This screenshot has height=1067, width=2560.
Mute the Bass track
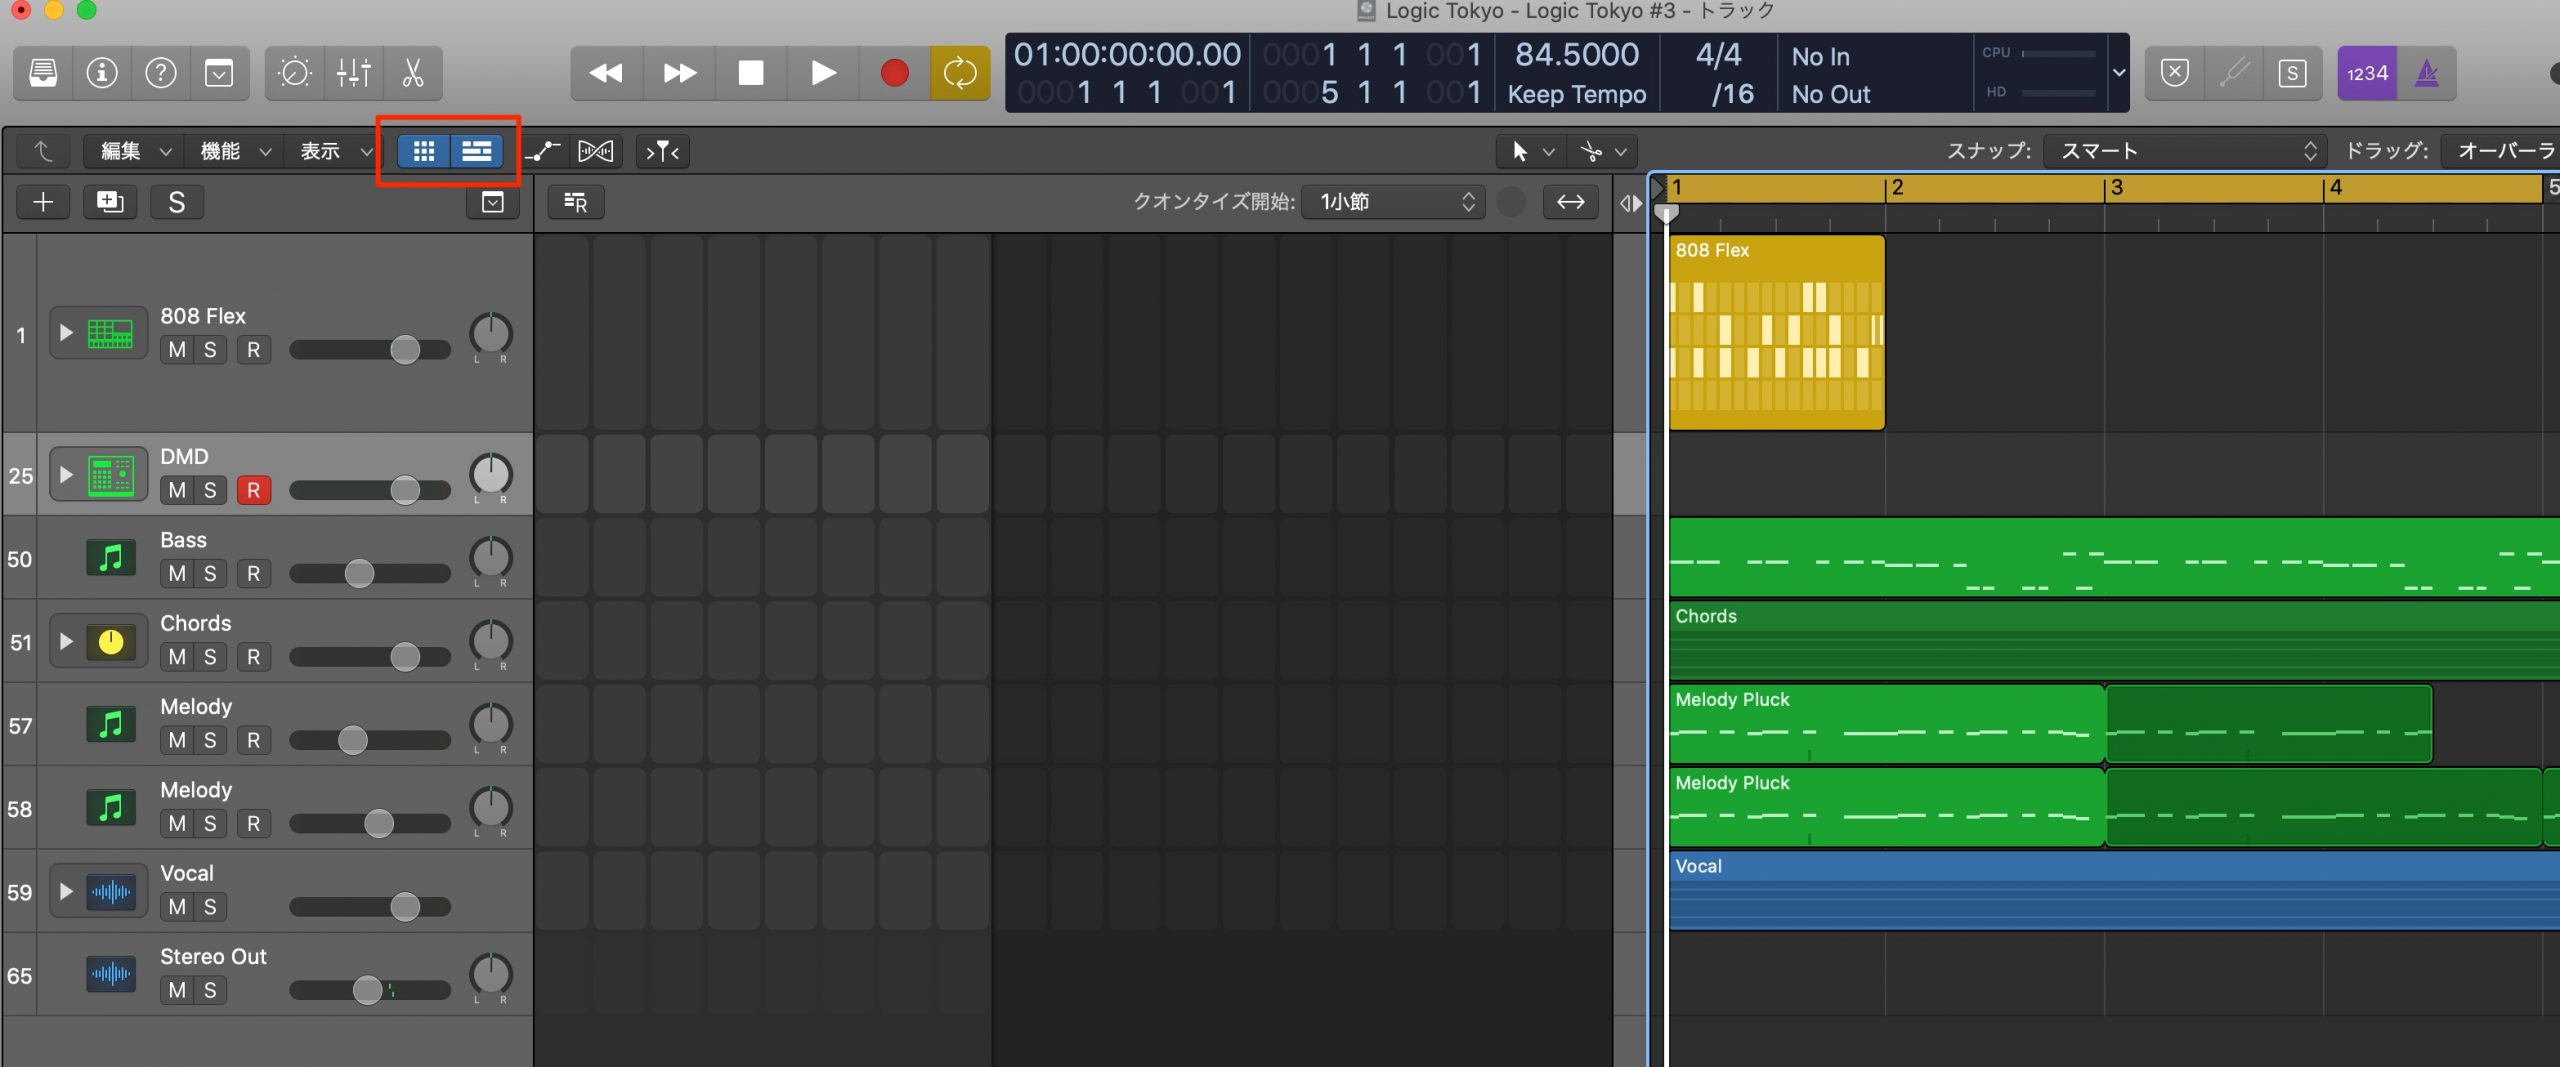coord(178,573)
